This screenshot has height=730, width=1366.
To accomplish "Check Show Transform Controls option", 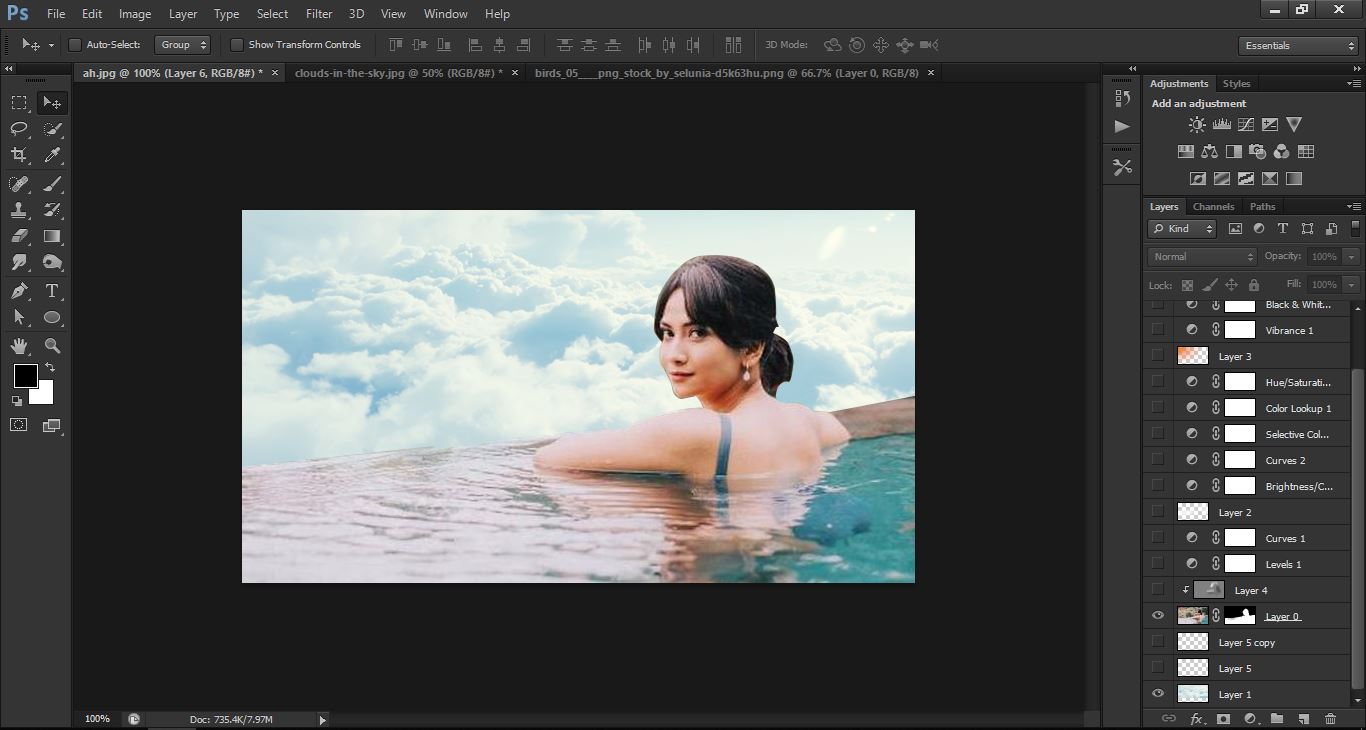I will 237,45.
